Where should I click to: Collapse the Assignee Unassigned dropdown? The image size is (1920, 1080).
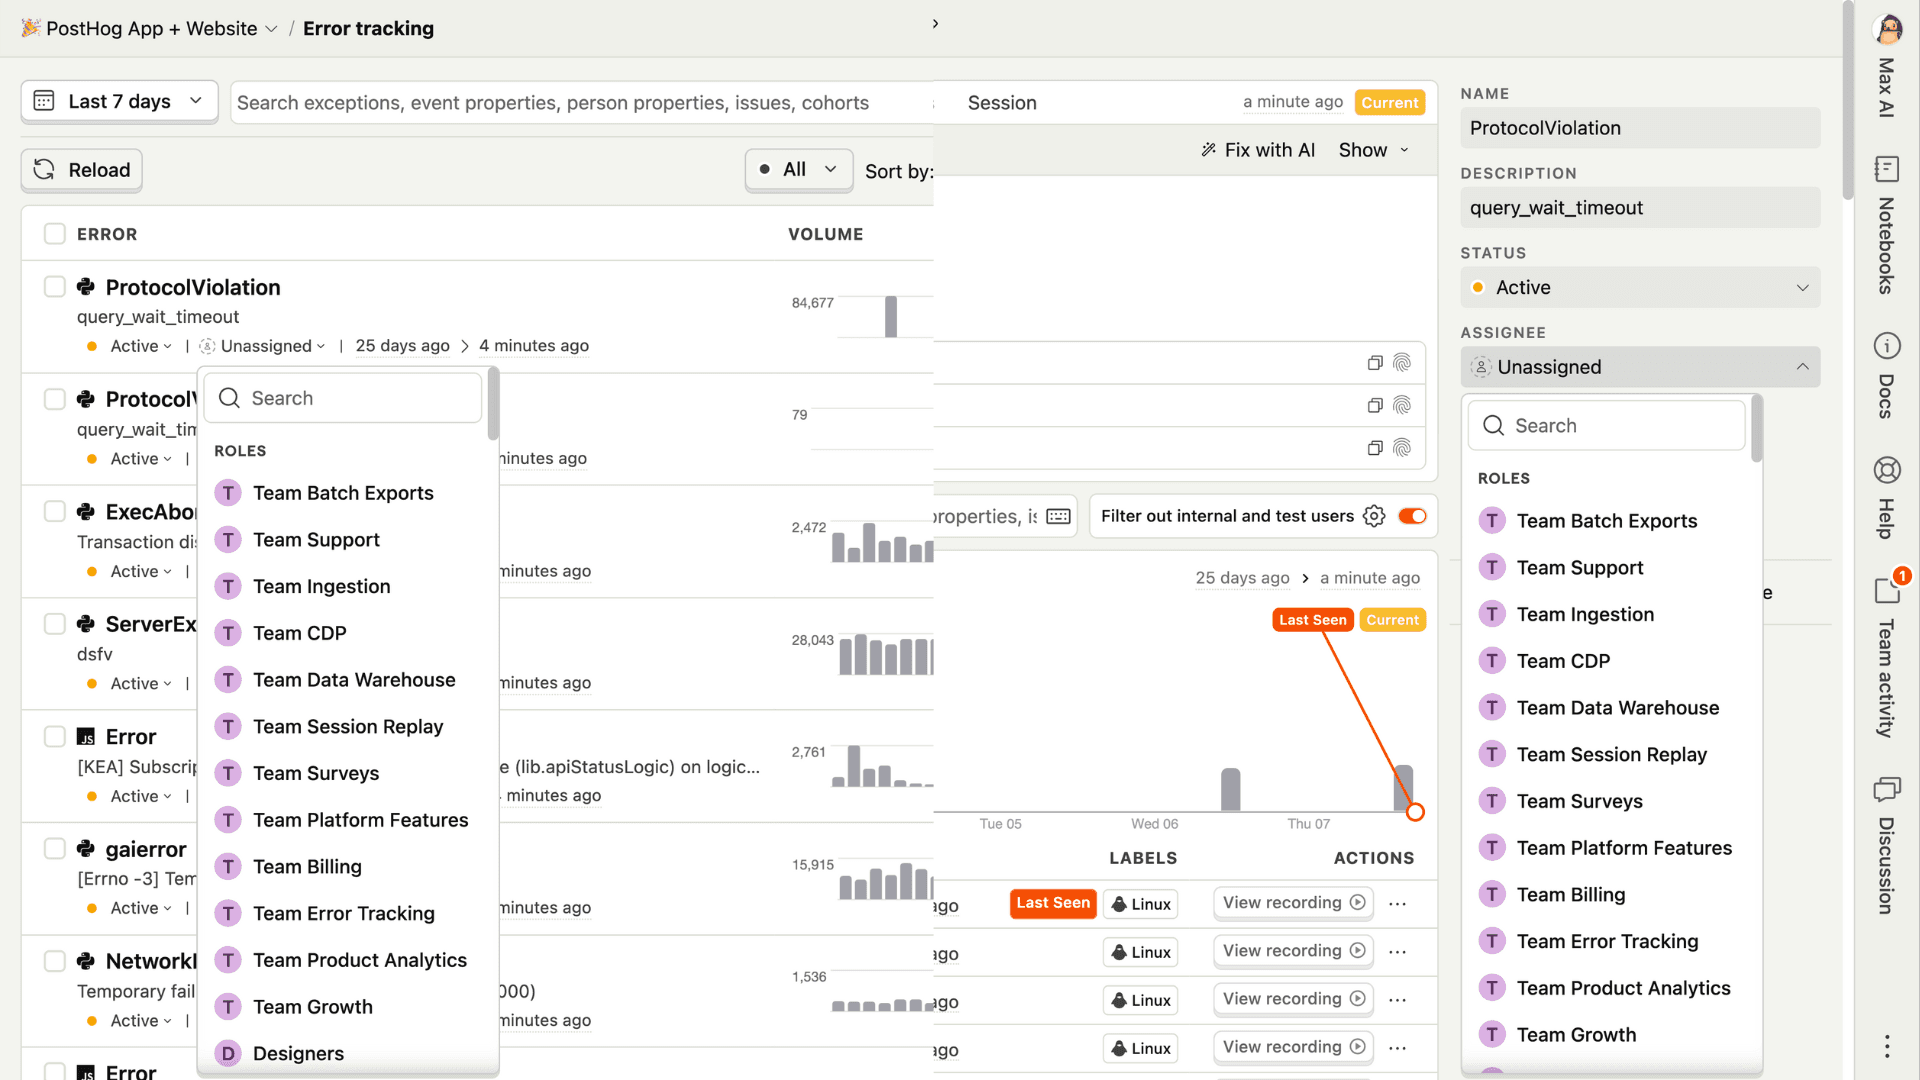click(x=1640, y=367)
